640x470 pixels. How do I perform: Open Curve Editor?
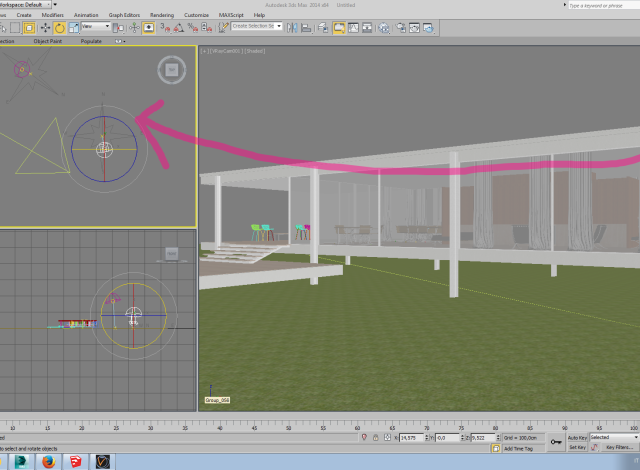[353, 28]
